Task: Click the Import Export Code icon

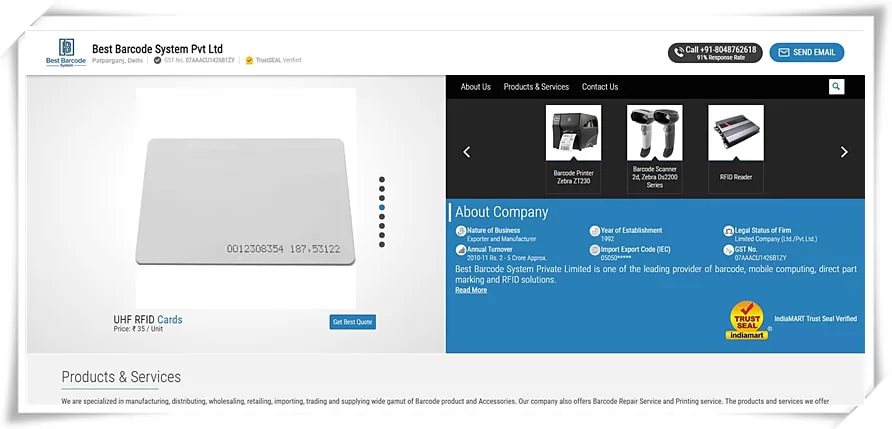Action: (x=595, y=250)
